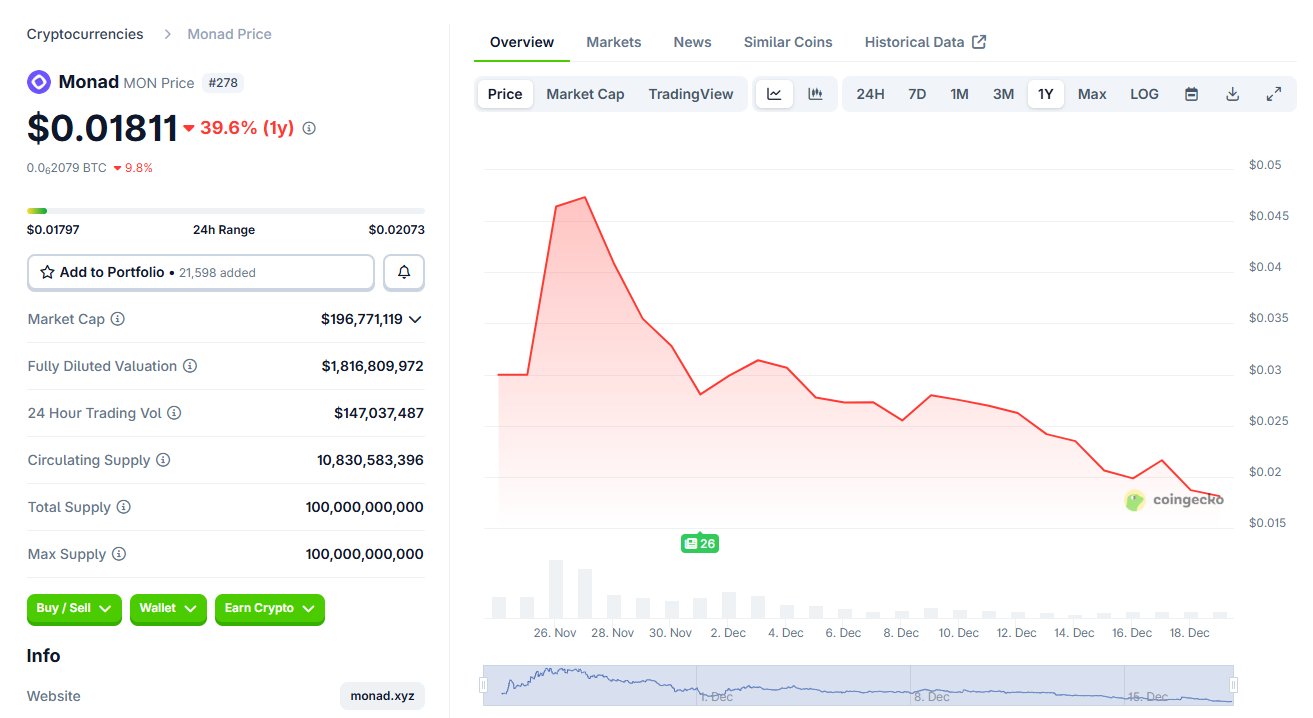Open the monad.xyz website link
This screenshot has width=1313, height=718.
coord(381,696)
